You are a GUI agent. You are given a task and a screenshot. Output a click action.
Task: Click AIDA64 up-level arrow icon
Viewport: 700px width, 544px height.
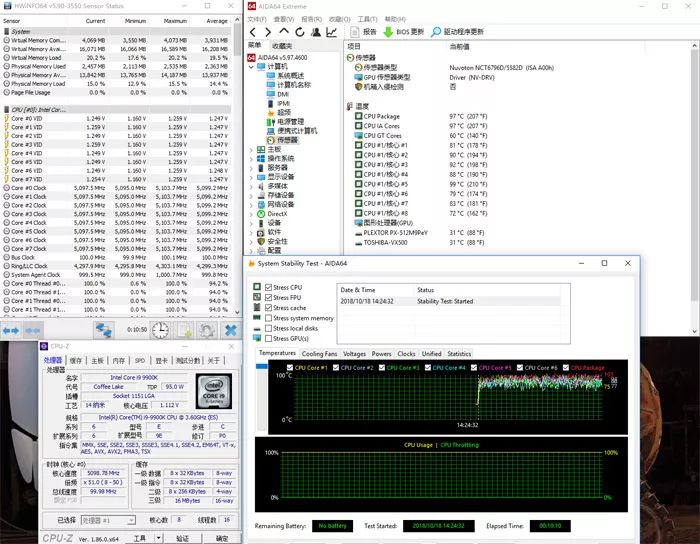pos(283,31)
